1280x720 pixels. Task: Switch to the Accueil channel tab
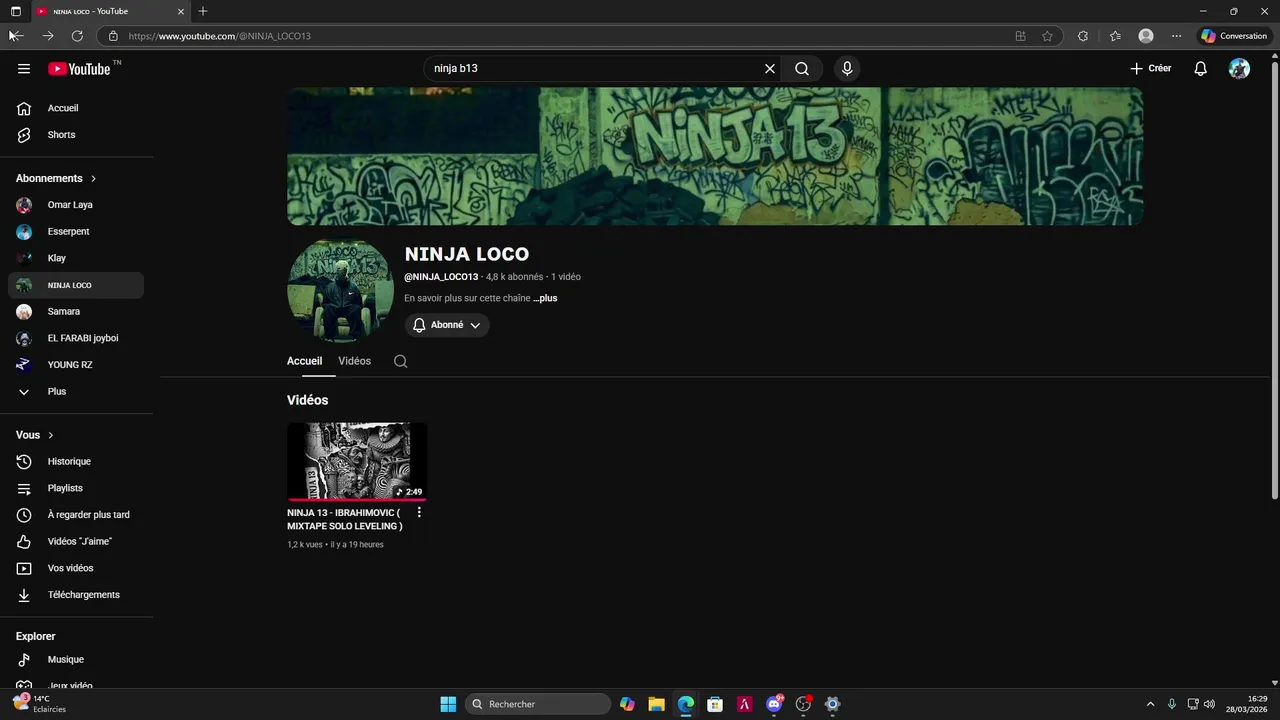point(304,361)
